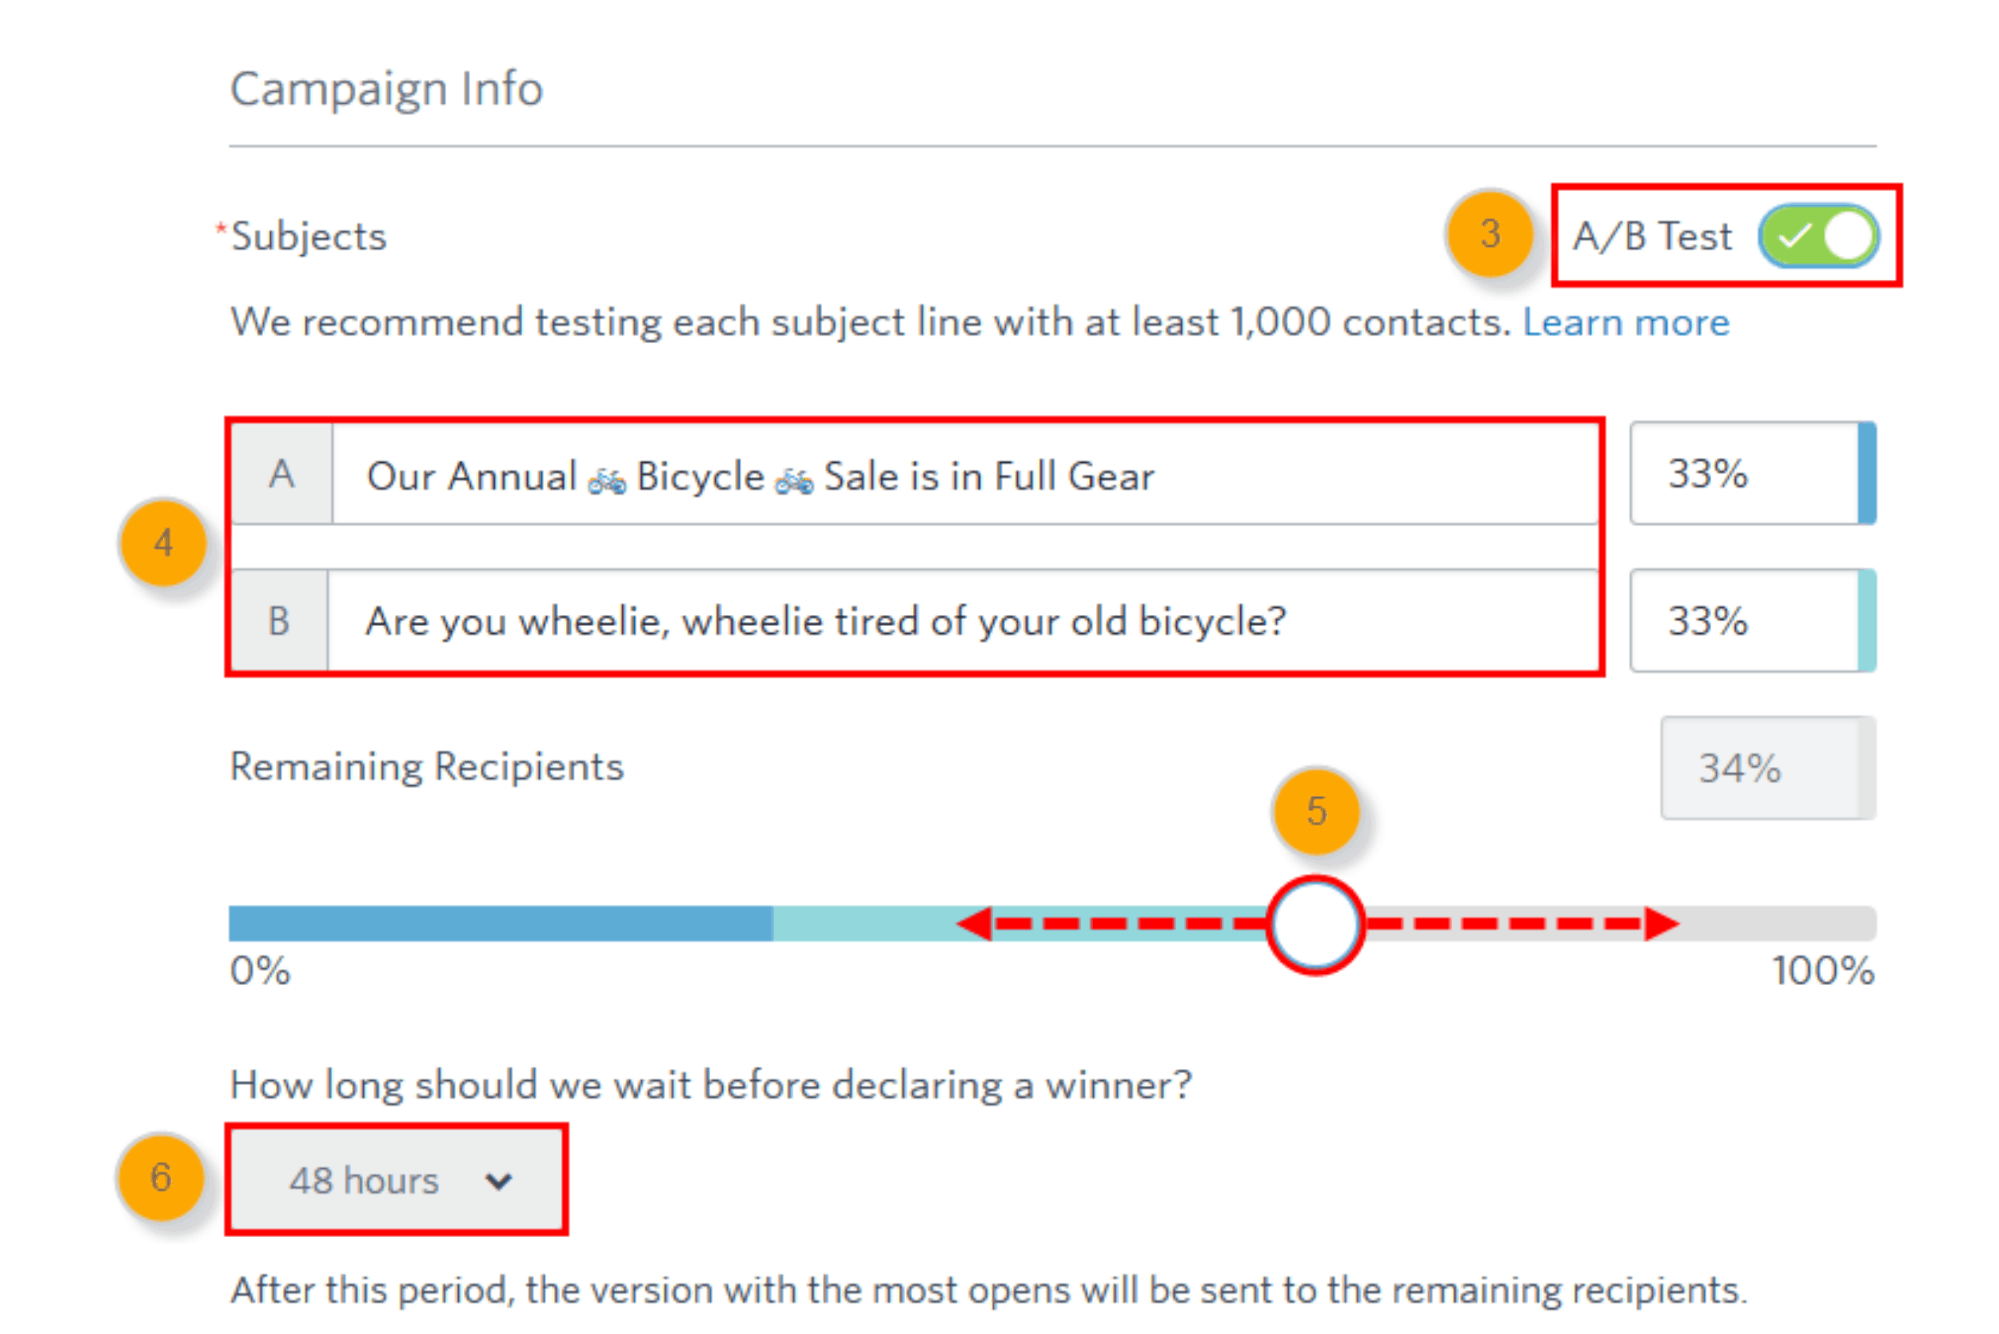Click the B label tab of second subject

click(x=279, y=621)
